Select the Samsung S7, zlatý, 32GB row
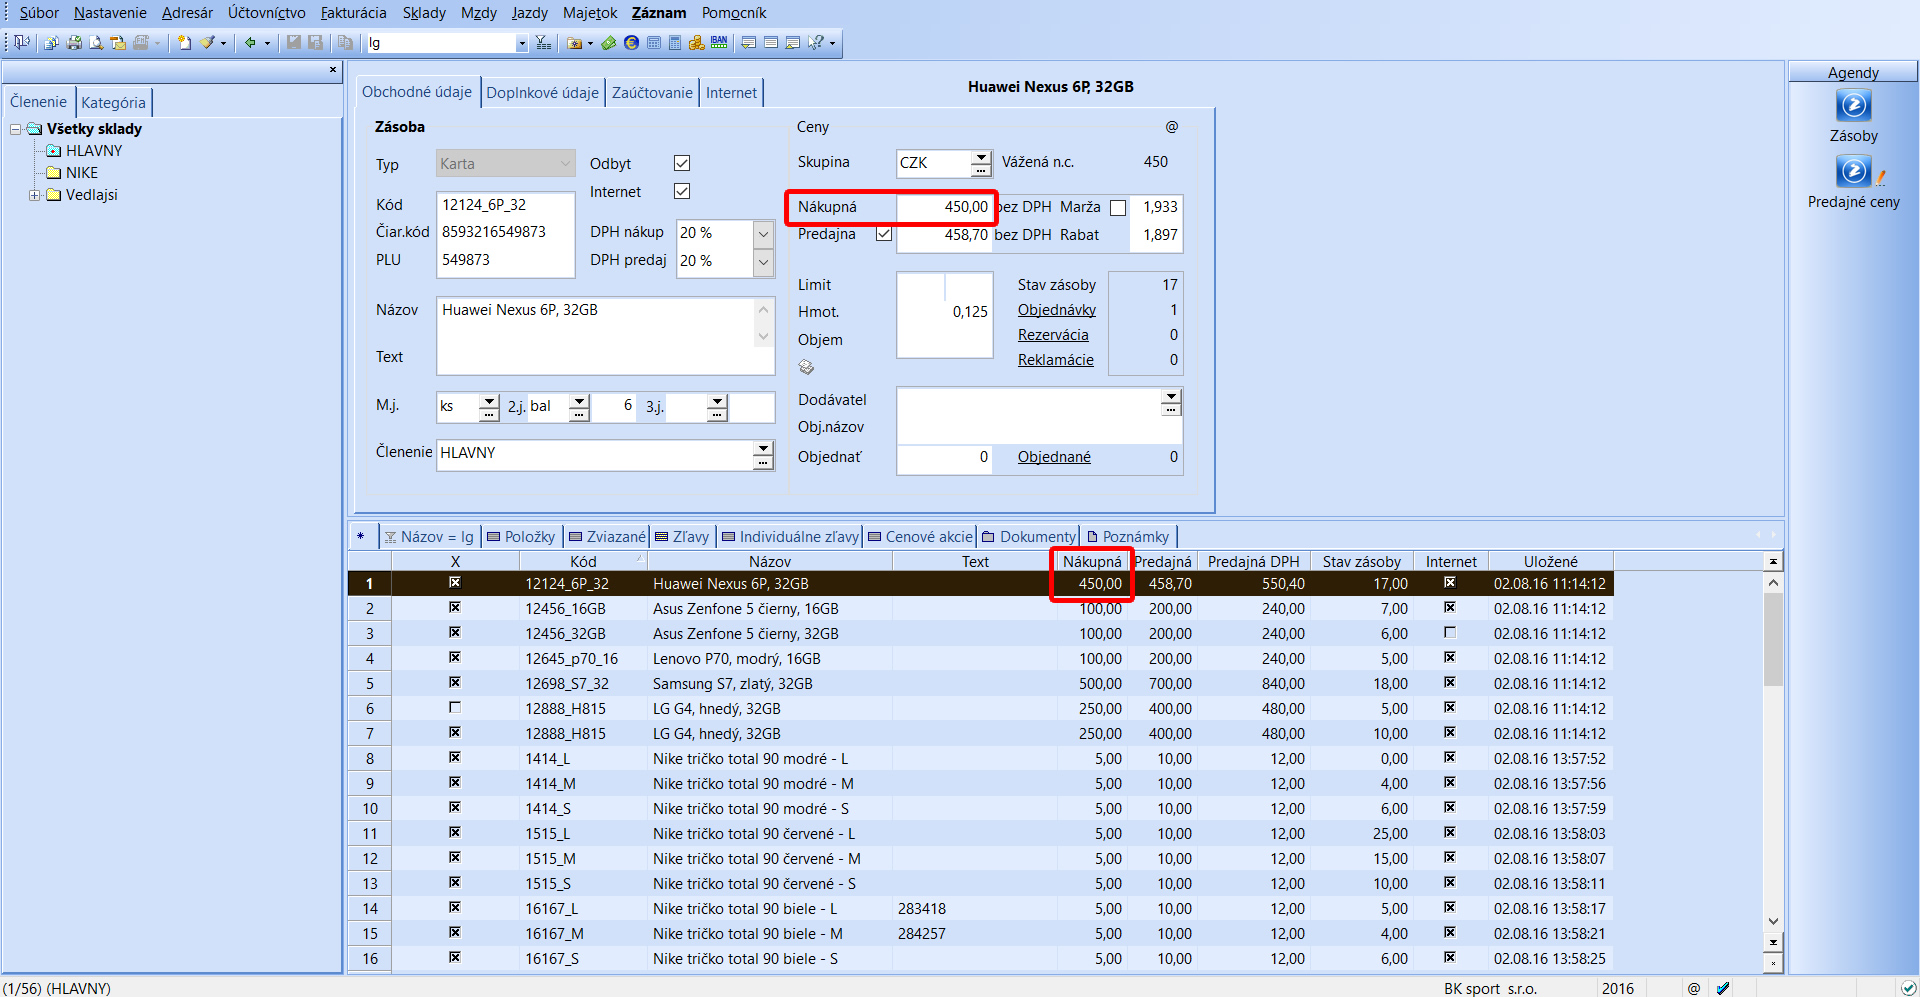Viewport: 1920px width, 997px height. click(x=980, y=684)
